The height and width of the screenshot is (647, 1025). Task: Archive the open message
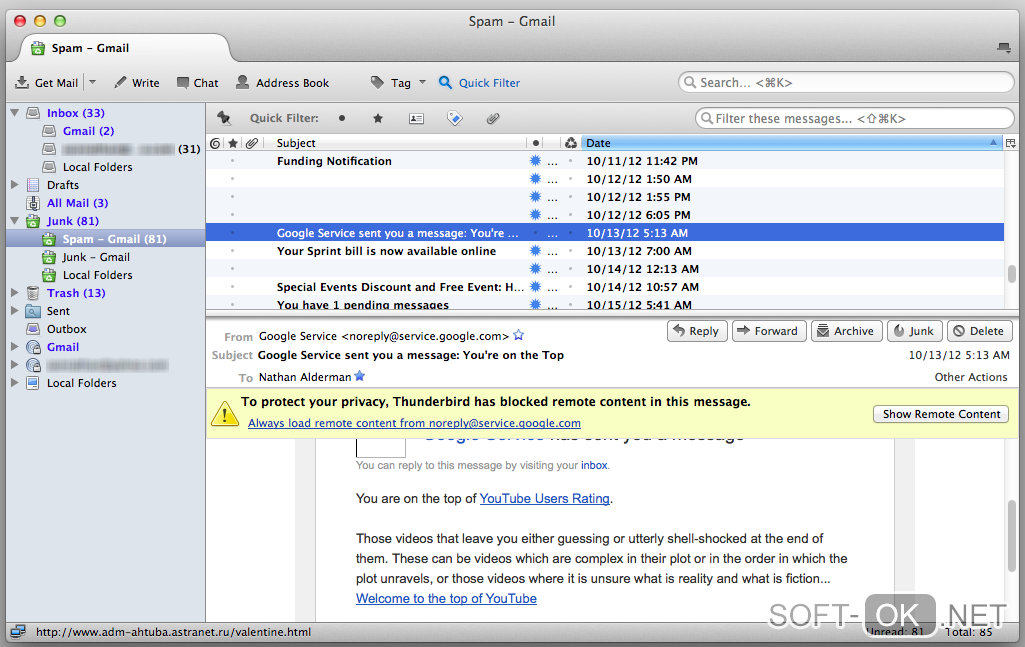click(x=847, y=331)
